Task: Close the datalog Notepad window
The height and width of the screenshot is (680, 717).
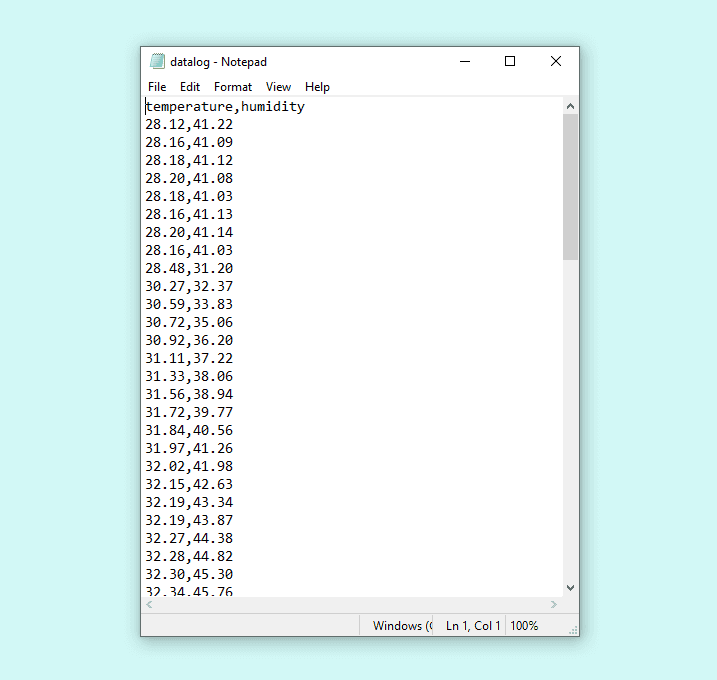Action: click(556, 61)
